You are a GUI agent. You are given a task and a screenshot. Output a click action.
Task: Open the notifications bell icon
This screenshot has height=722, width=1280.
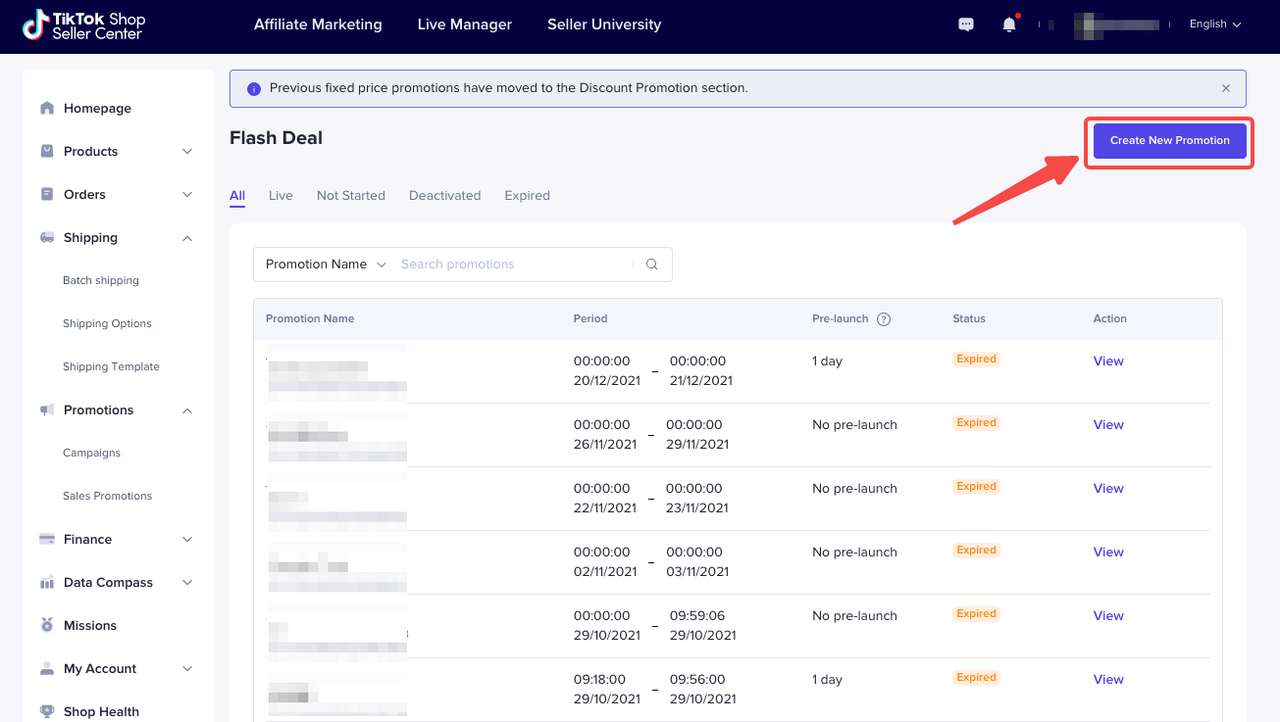(x=1009, y=25)
